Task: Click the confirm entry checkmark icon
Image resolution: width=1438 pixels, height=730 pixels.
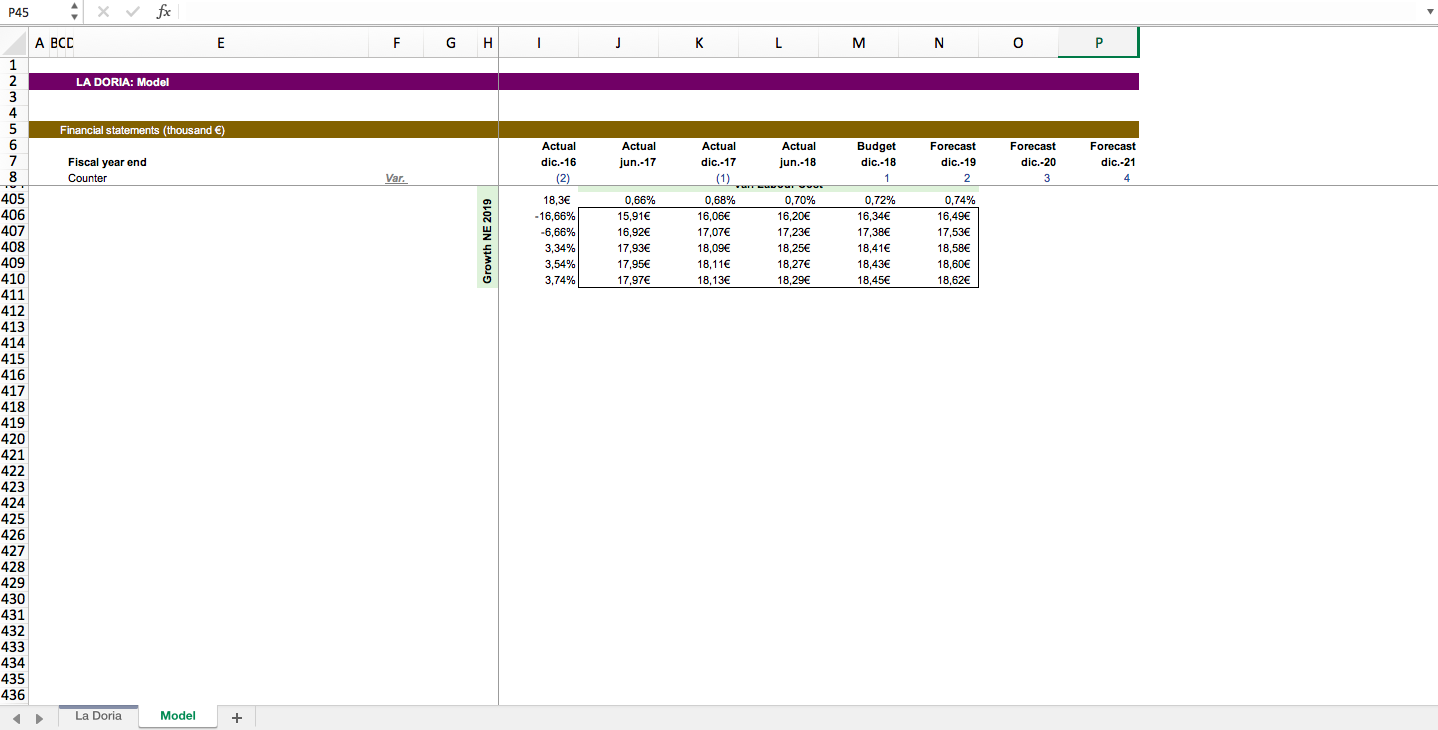Action: point(133,11)
